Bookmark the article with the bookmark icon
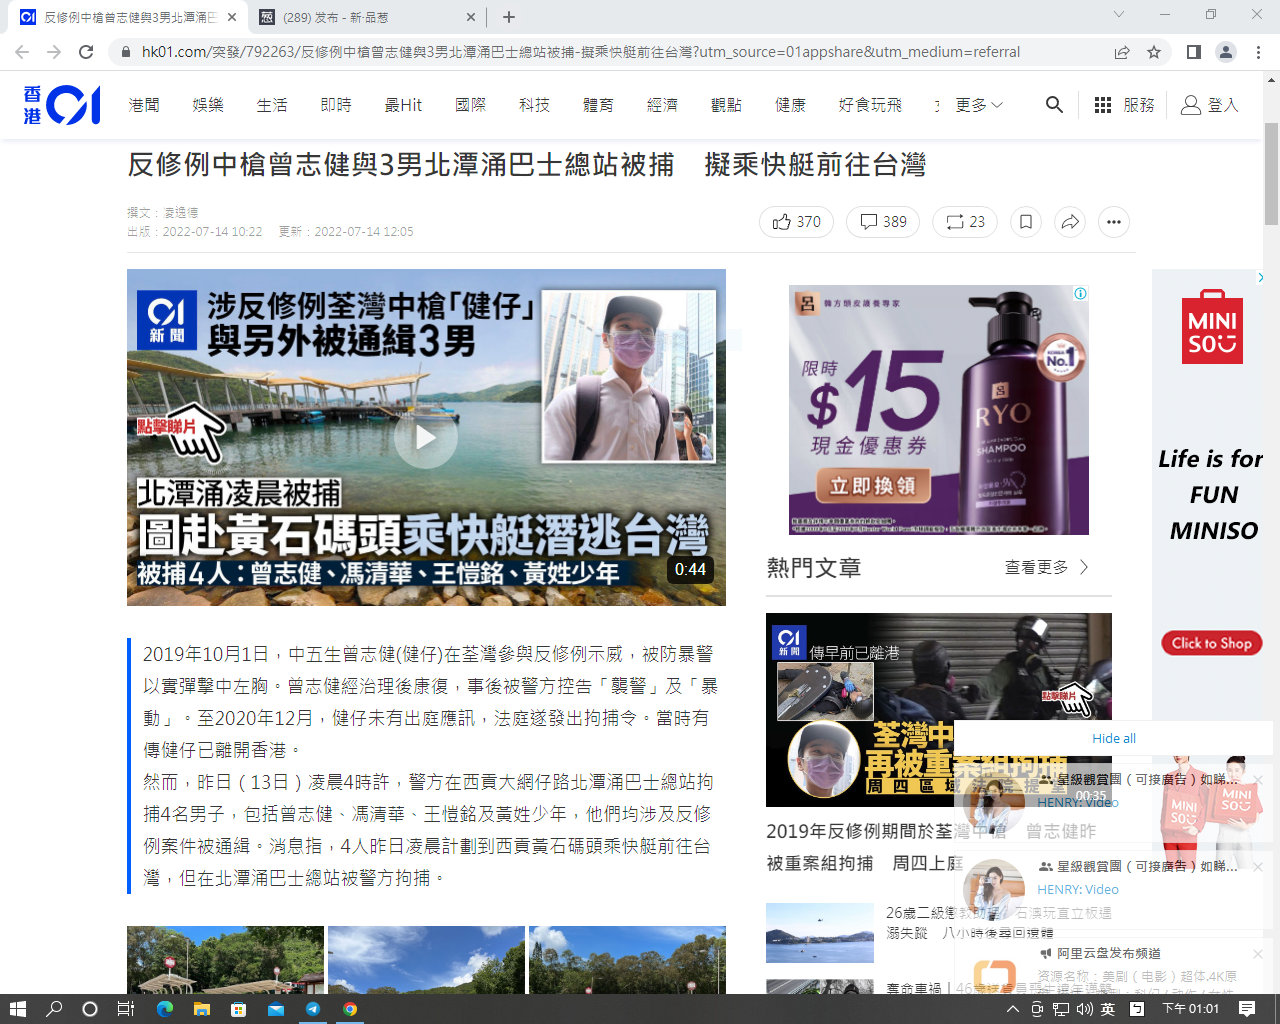 coord(1026,222)
